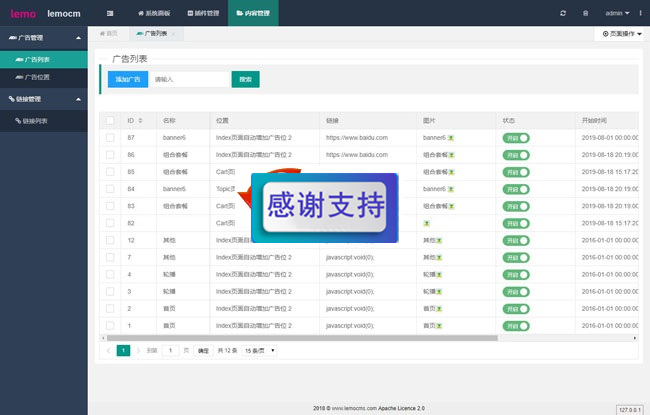Open the image icon in row ID 86
Viewport: 650px width, 415px height.
(451, 155)
